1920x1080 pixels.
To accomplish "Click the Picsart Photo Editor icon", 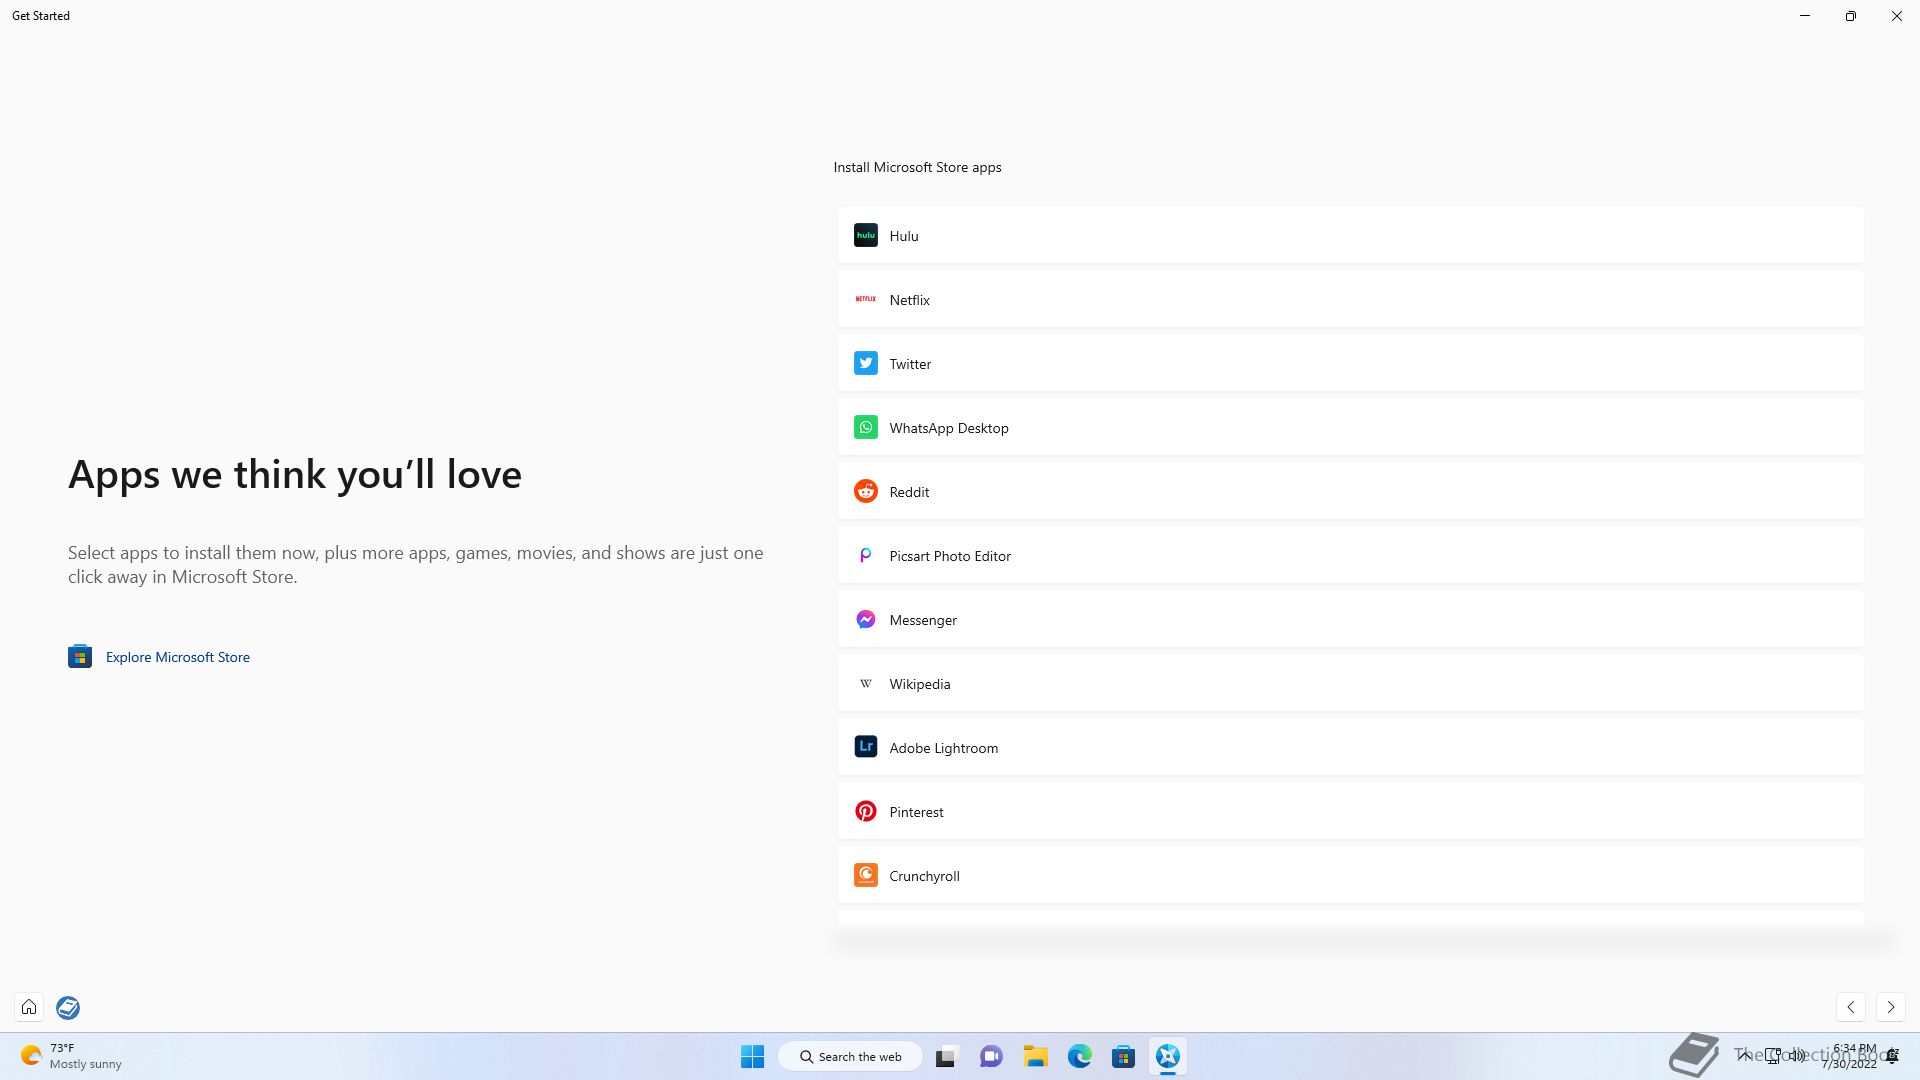I will [x=866, y=555].
